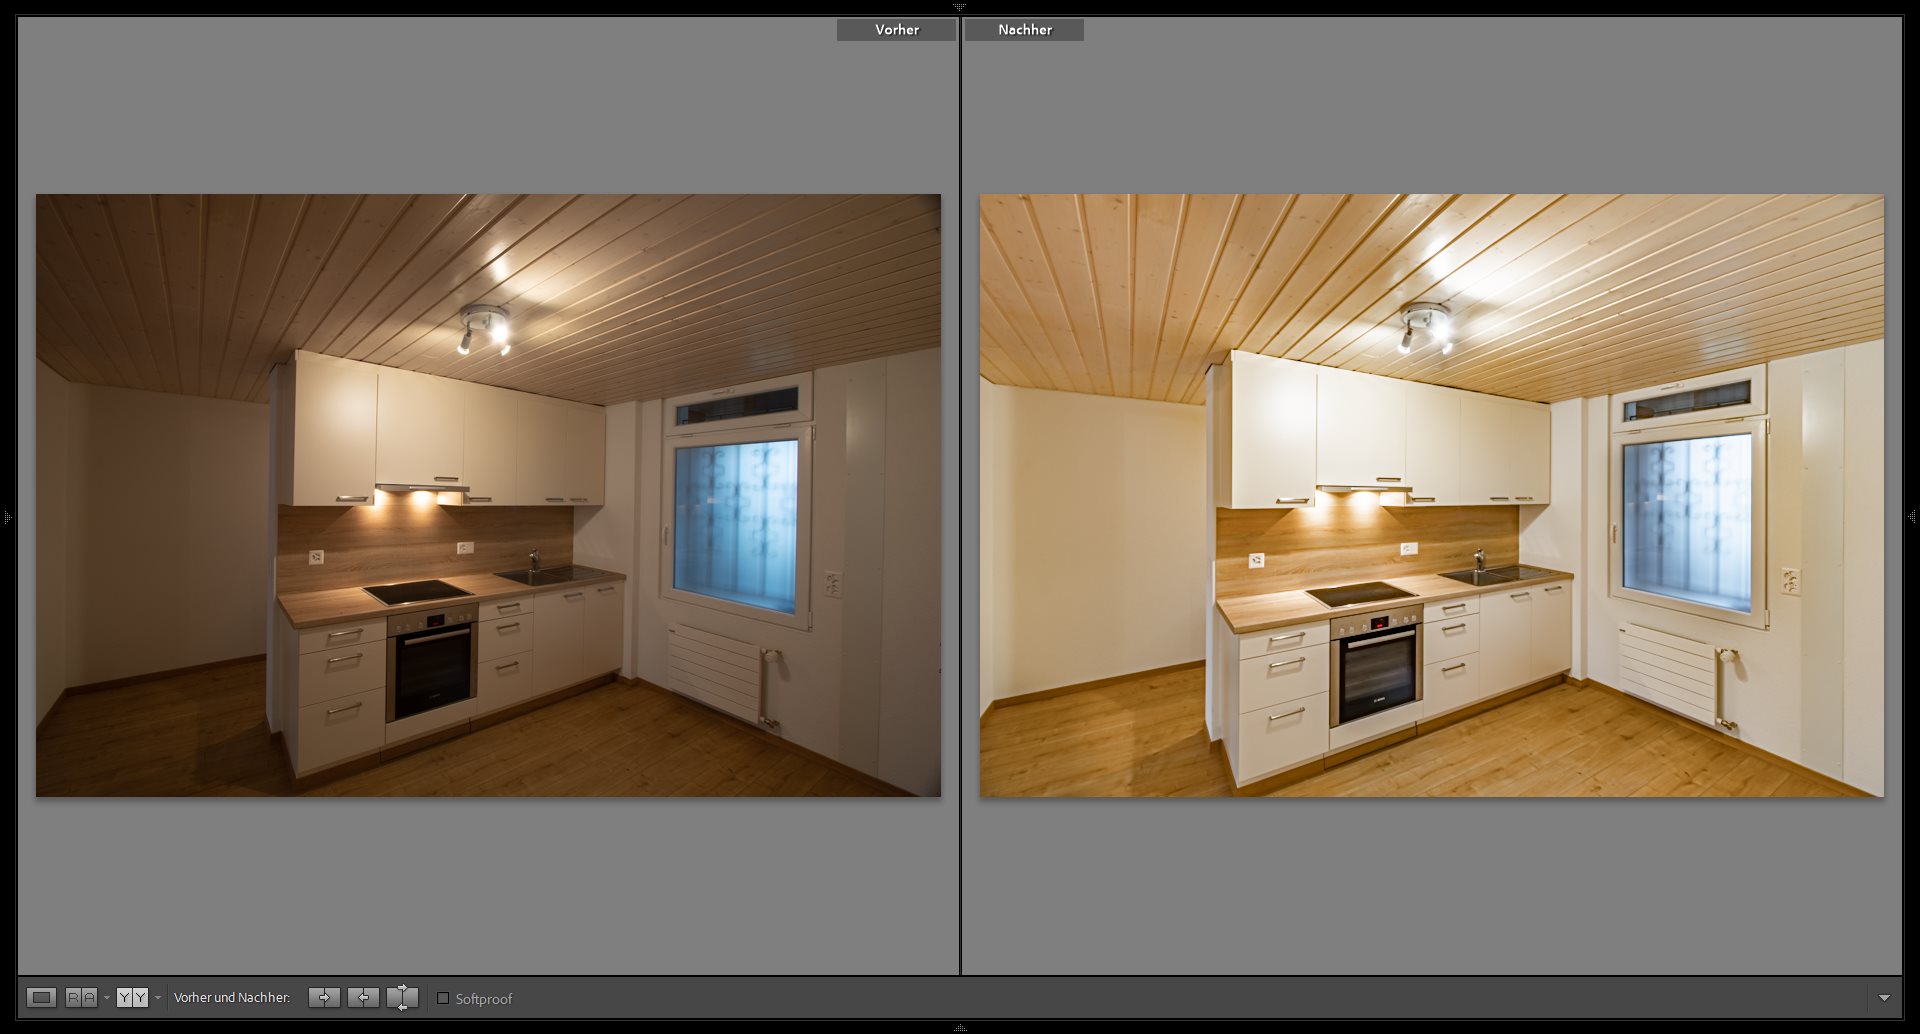Click the Vorher kitchen photo
The width and height of the screenshot is (1920, 1034).
pos(488,495)
